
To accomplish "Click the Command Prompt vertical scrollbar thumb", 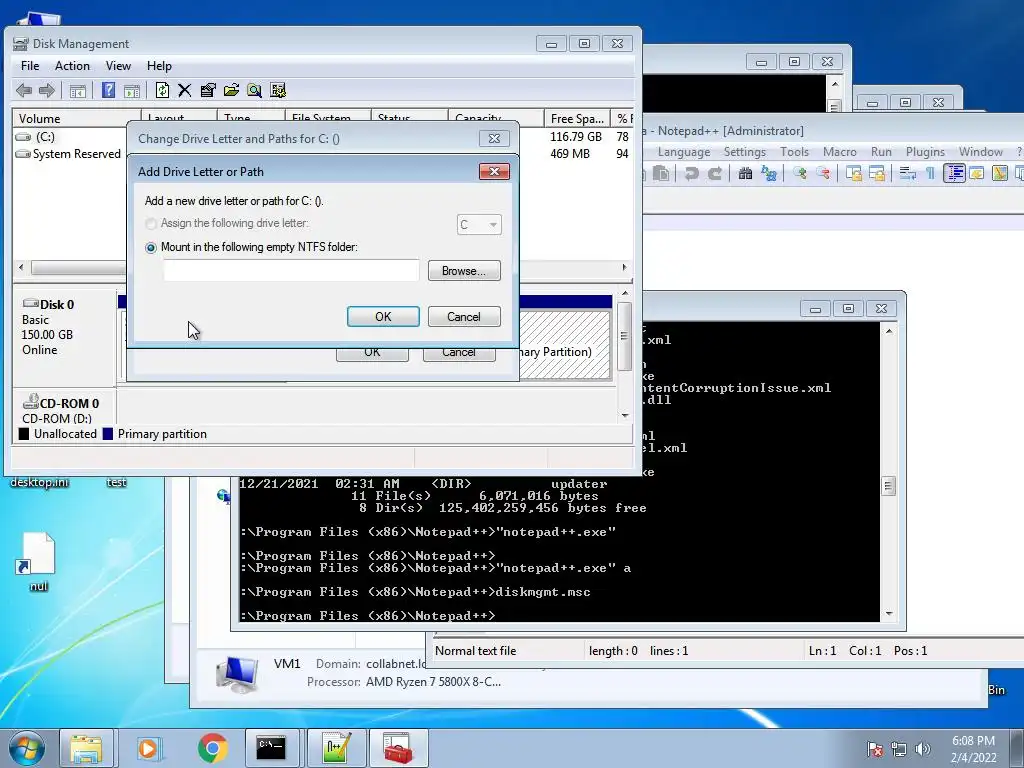I will (889, 486).
